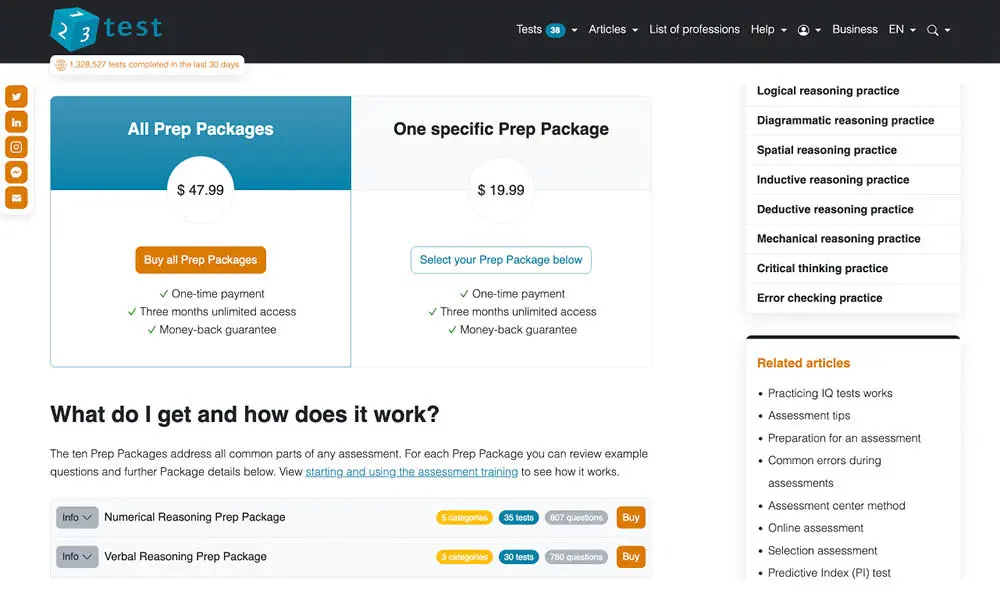
Task: Click Select your Prep Package below
Action: (500, 259)
